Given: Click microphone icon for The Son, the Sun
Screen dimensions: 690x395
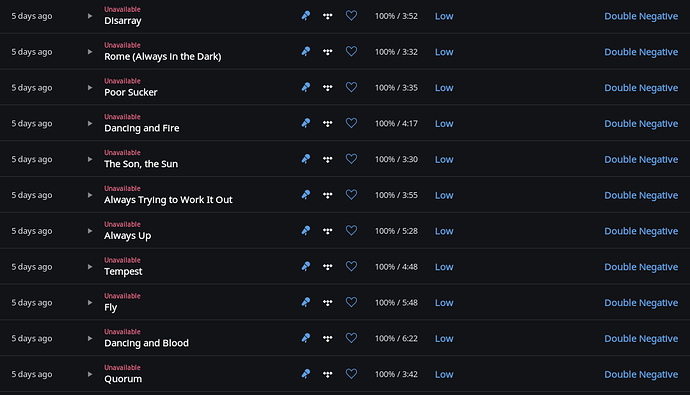Looking at the screenshot, I should pyautogui.click(x=306, y=159).
